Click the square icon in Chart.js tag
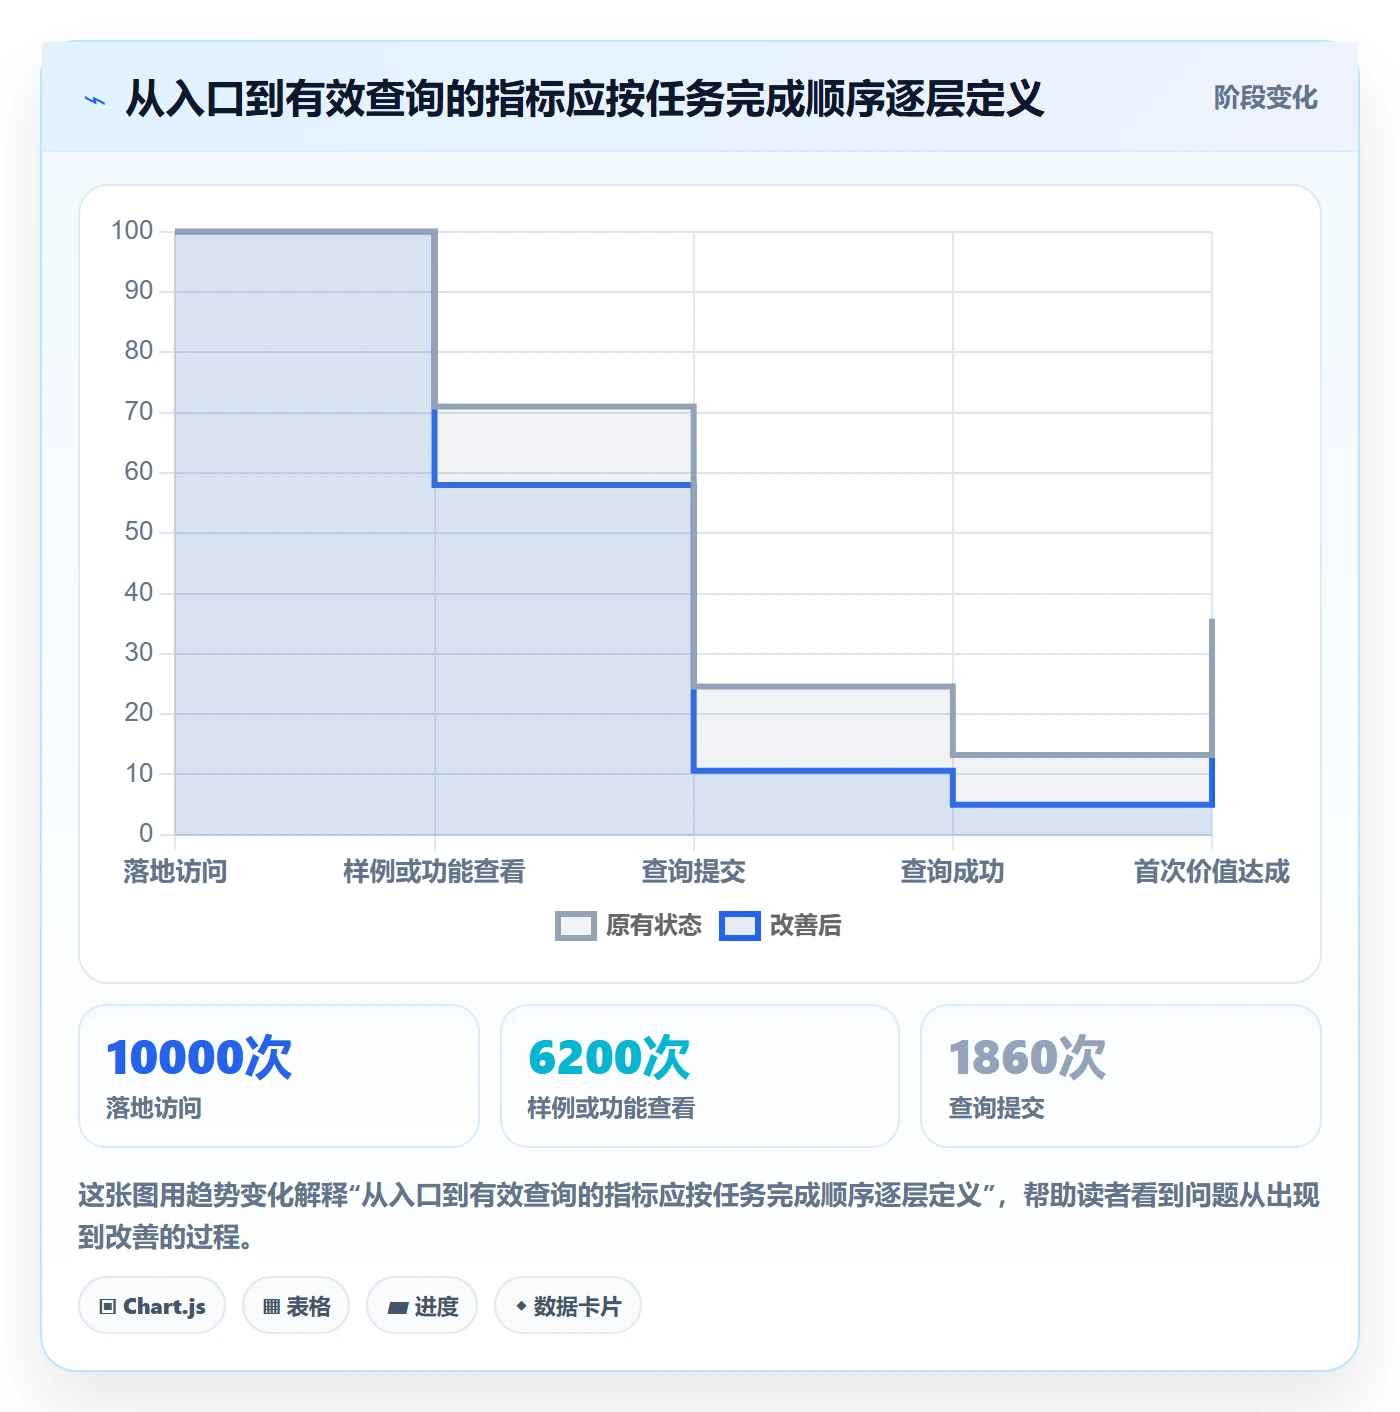The height and width of the screenshot is (1412, 1400). (108, 1306)
